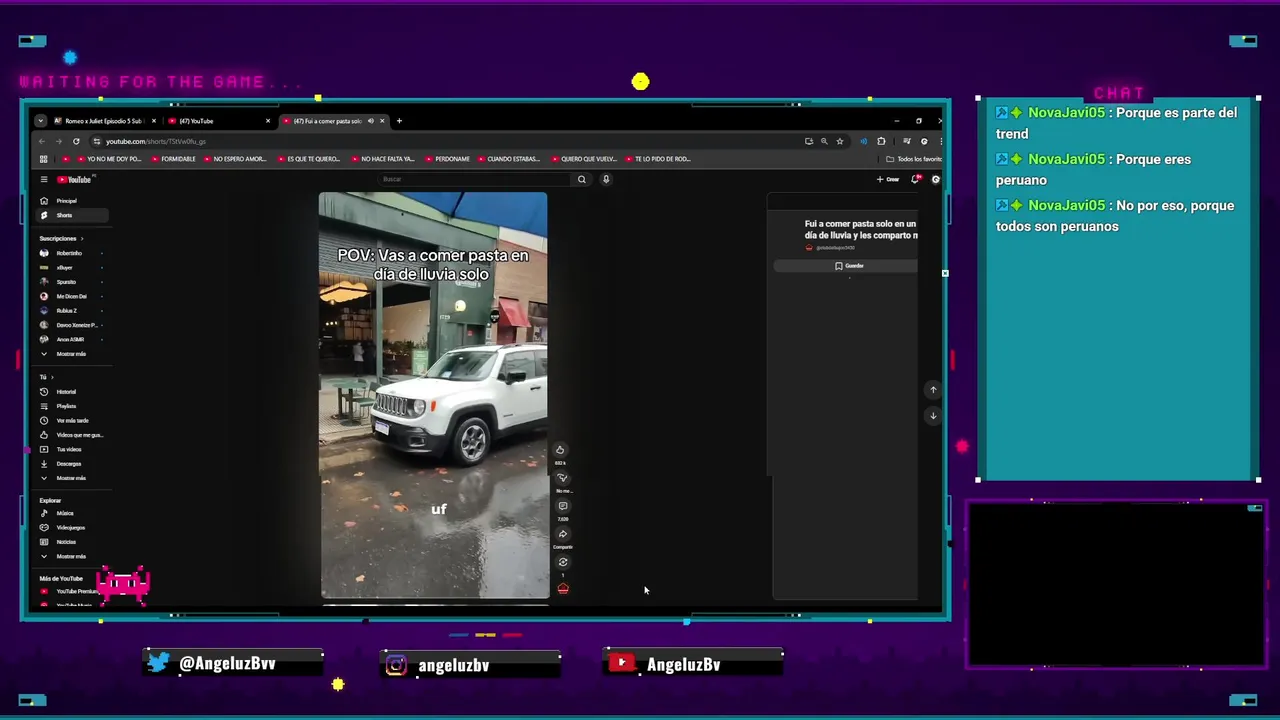
Task: Open the TE LO PIDO DE ROD bookmark
Action: (x=657, y=159)
